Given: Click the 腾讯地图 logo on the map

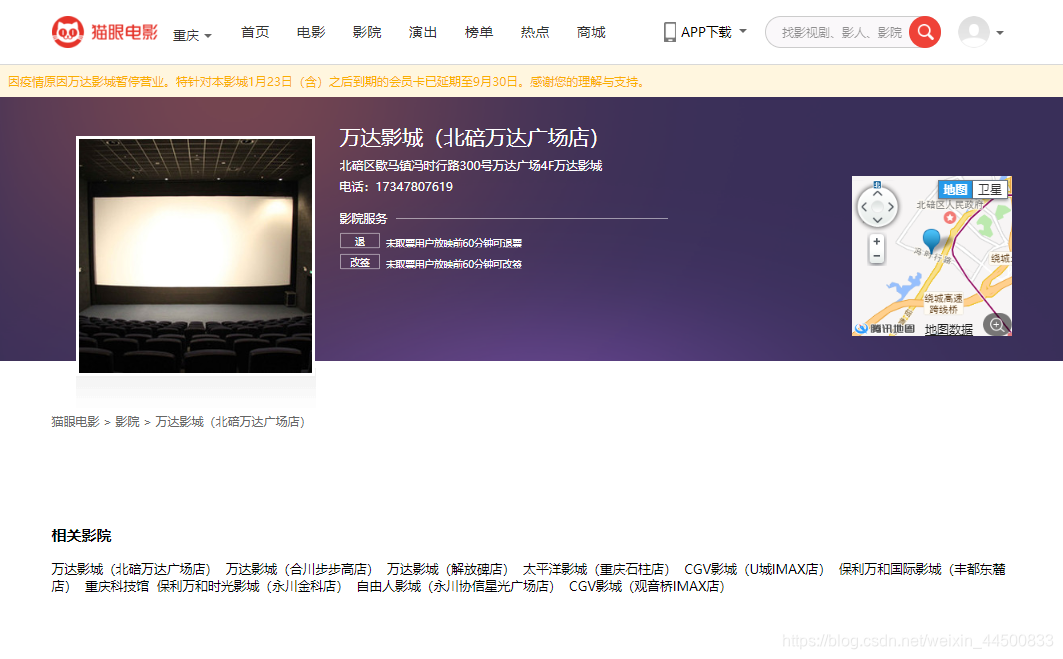Looking at the screenshot, I should pos(885,329).
